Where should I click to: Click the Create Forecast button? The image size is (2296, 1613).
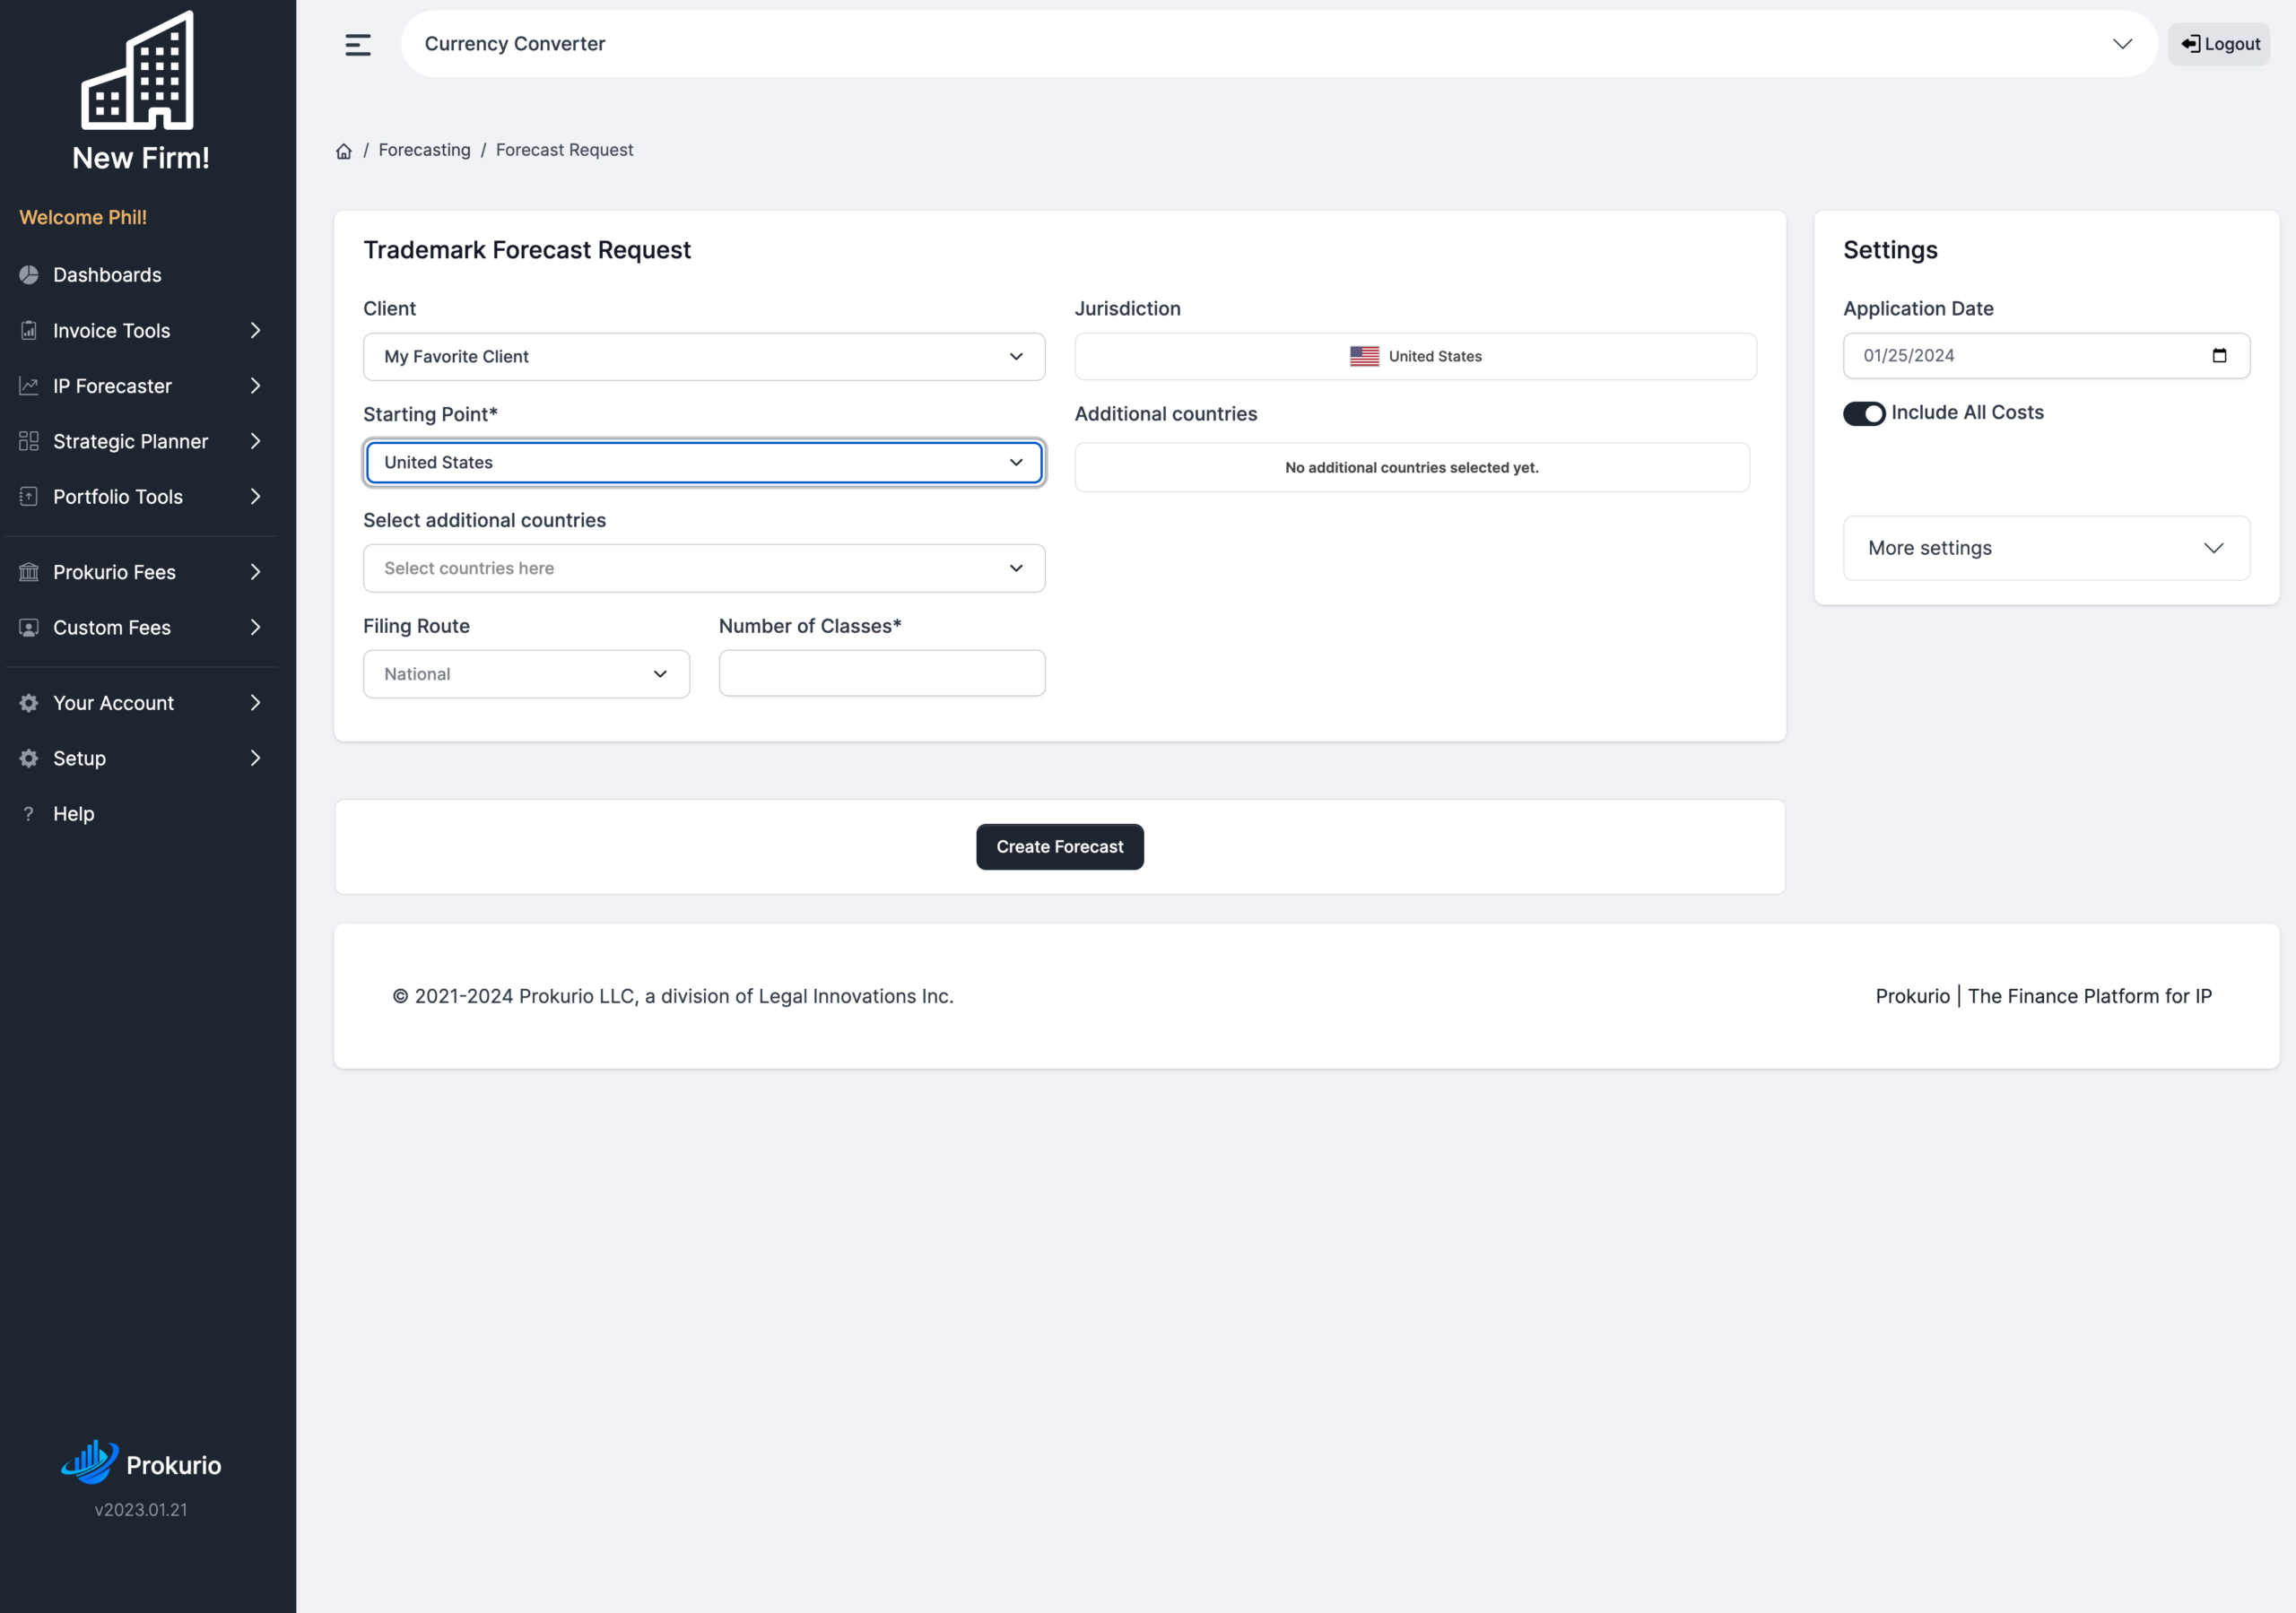tap(1060, 847)
